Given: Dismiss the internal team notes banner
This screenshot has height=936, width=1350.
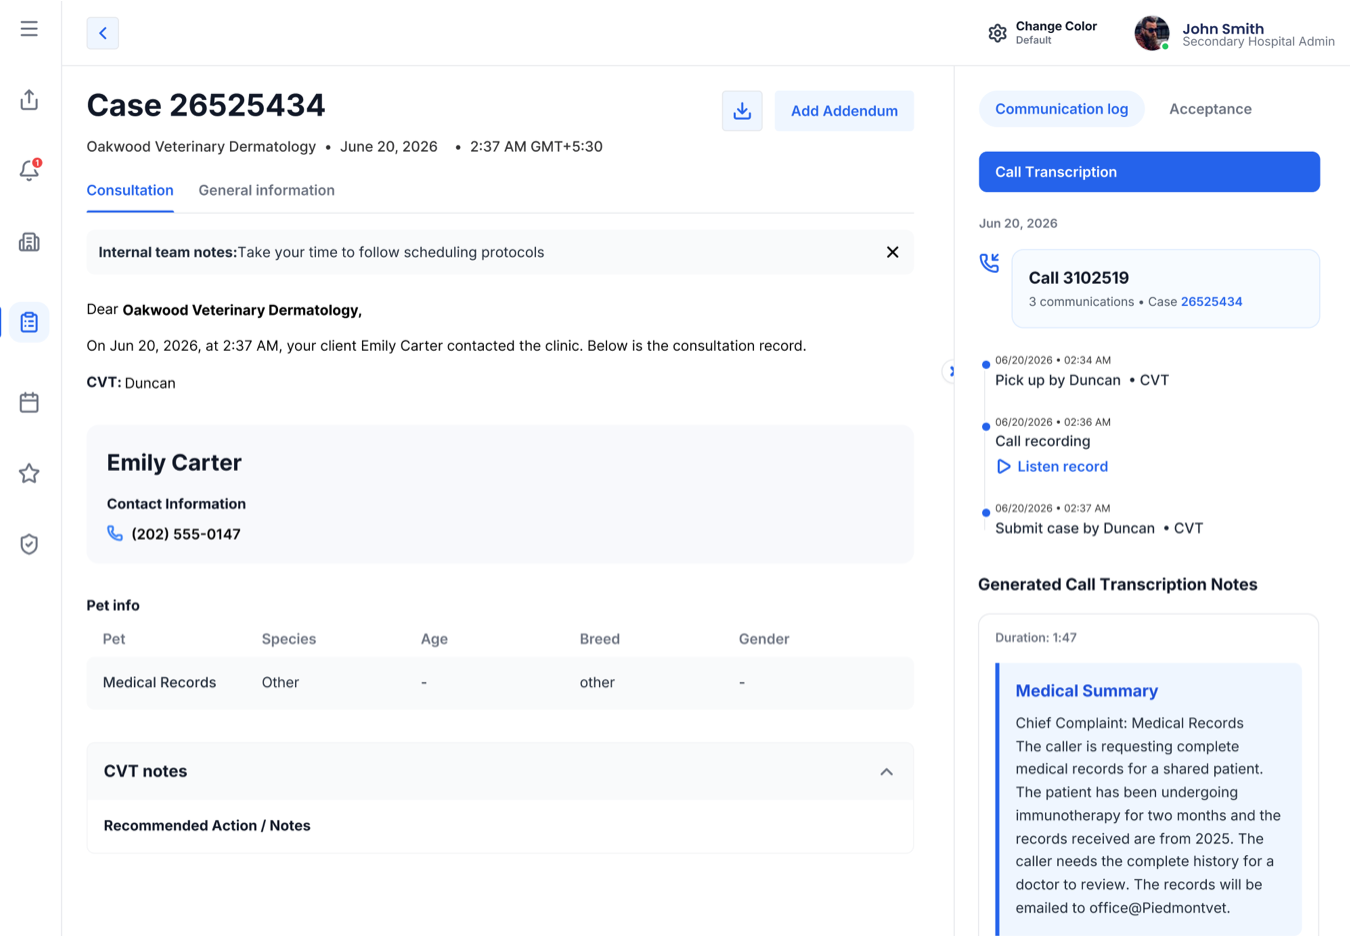Looking at the screenshot, I should click(892, 252).
